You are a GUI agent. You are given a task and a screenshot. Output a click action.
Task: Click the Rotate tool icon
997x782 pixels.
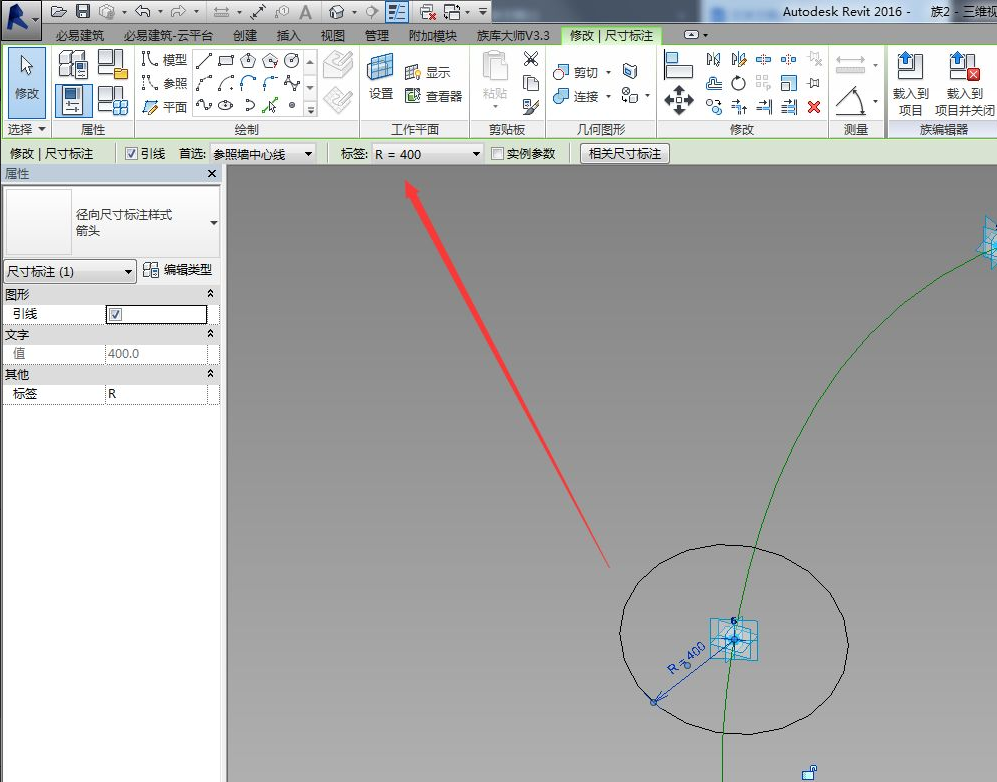738,83
